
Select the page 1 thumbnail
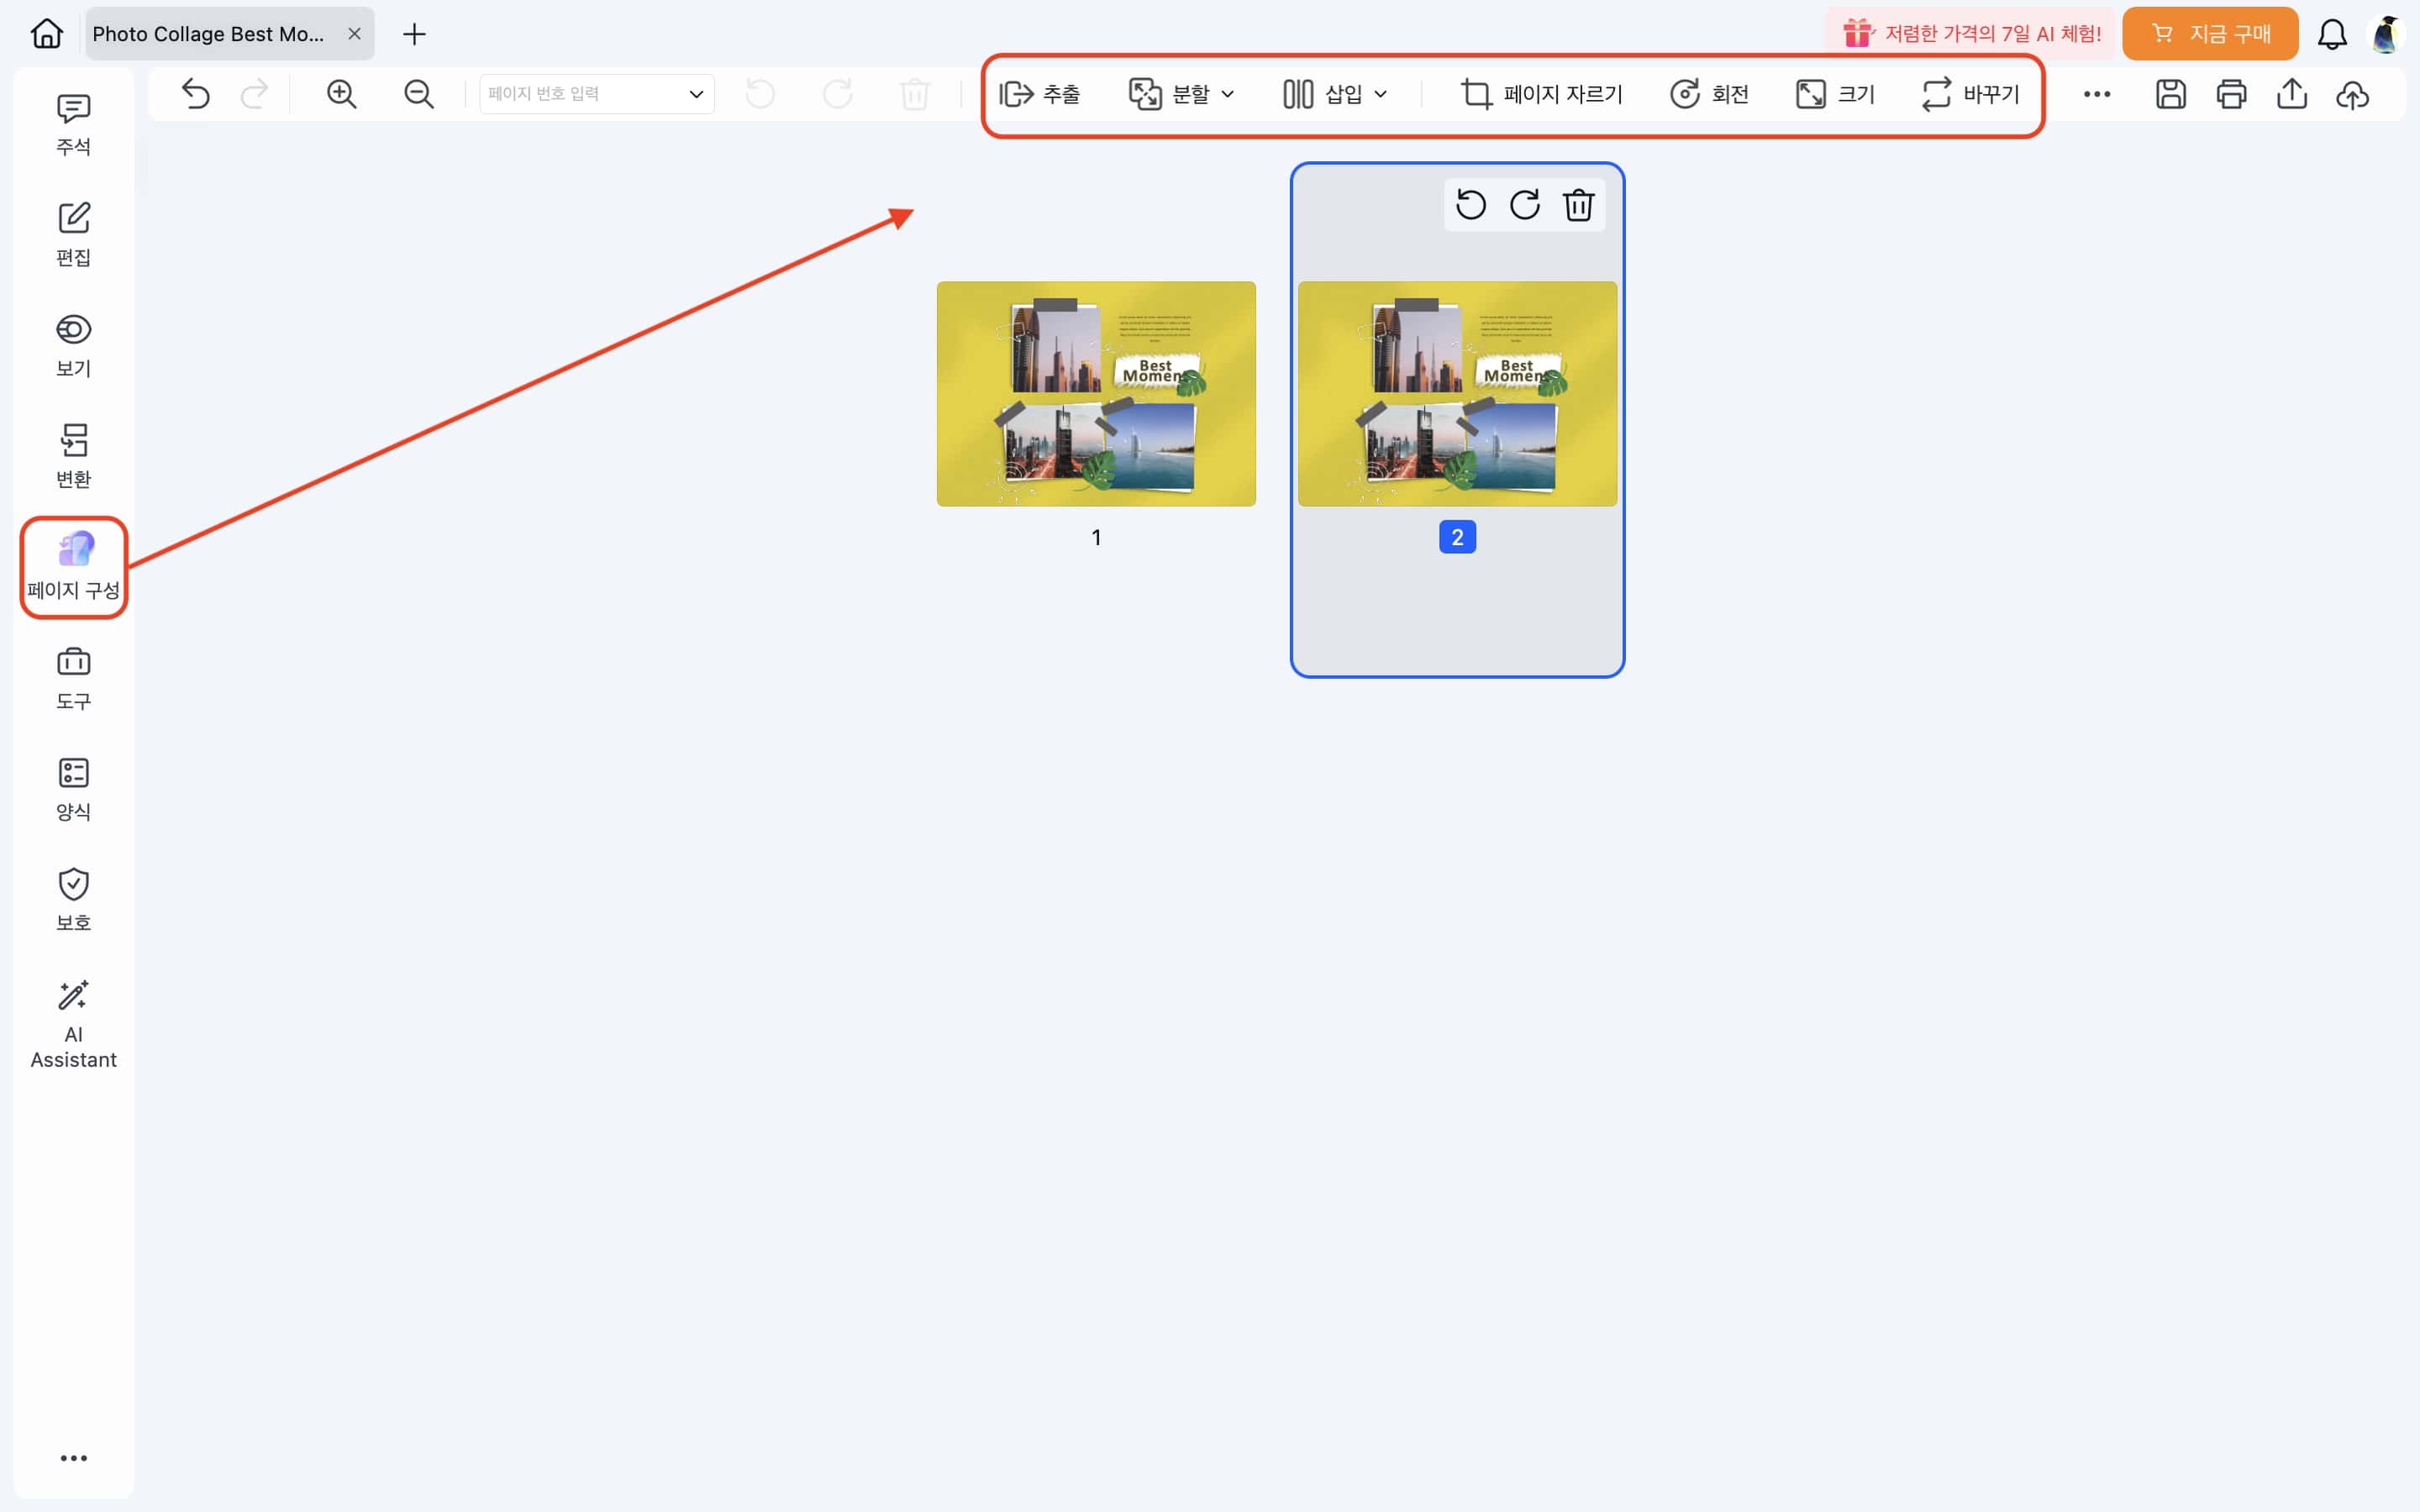1096,393
